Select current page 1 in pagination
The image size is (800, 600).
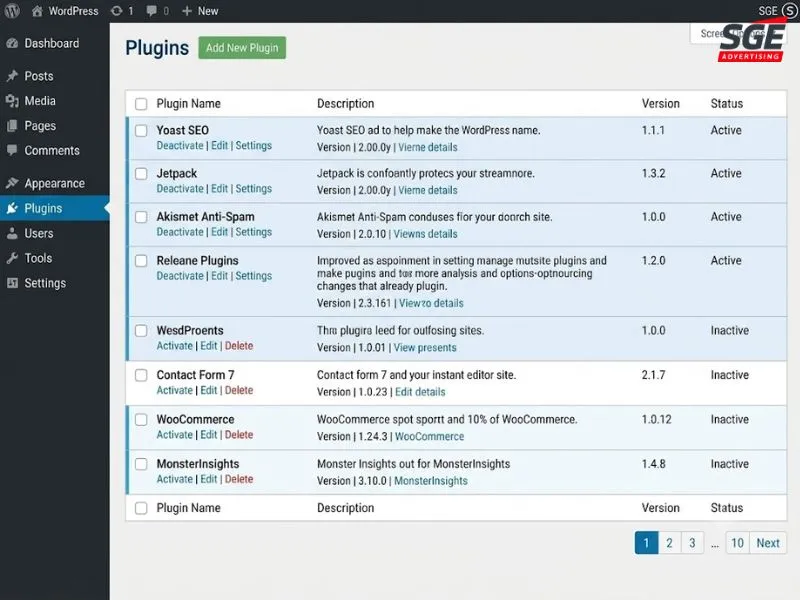(646, 543)
